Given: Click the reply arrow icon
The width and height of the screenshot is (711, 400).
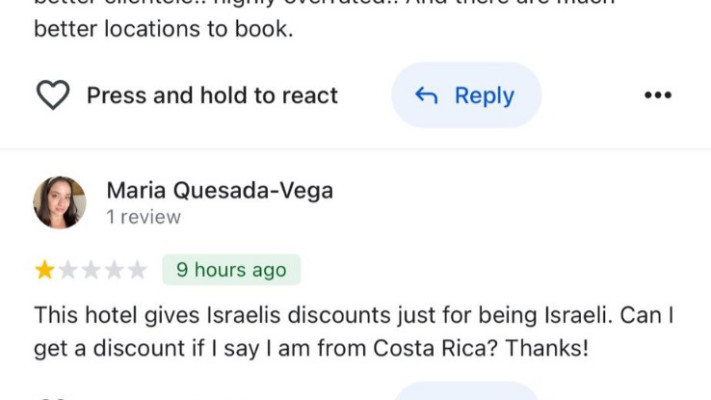Looking at the screenshot, I should tap(427, 96).
